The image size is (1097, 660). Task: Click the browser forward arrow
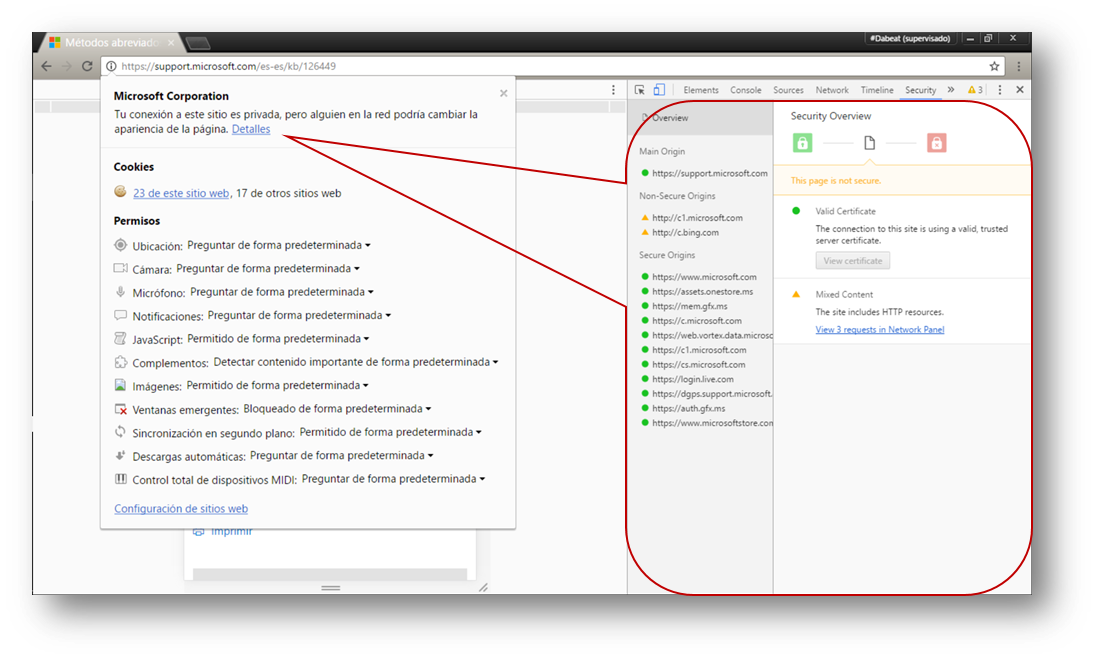tap(66, 66)
